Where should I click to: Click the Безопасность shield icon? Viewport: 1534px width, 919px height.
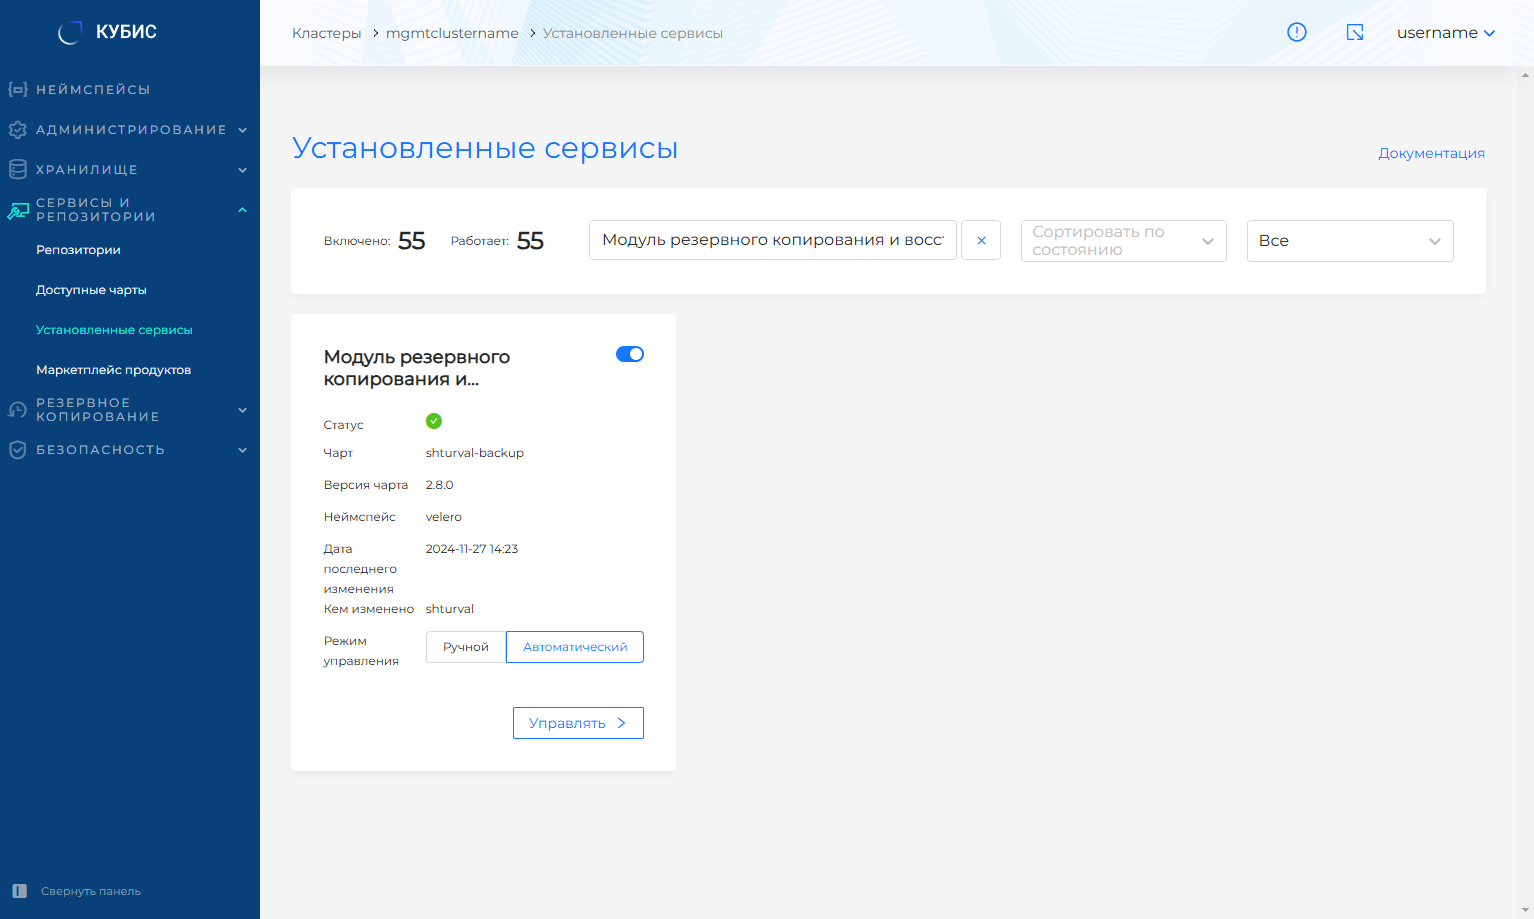click(x=17, y=450)
